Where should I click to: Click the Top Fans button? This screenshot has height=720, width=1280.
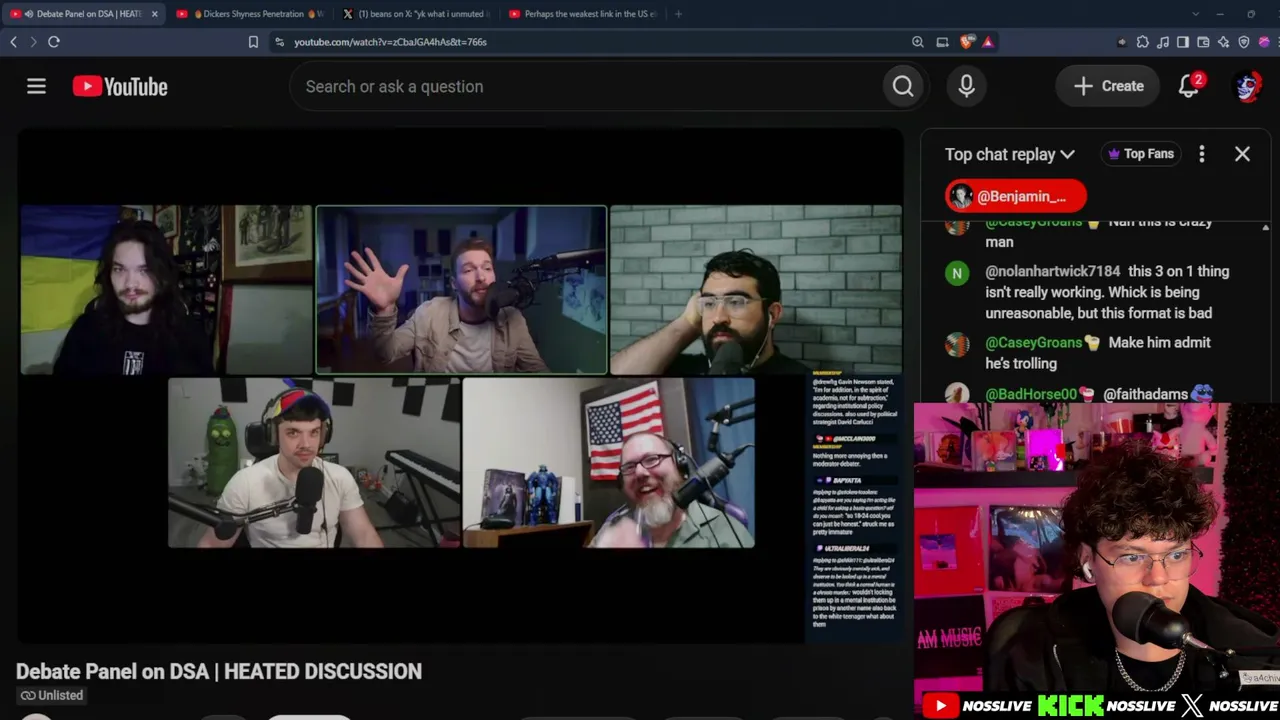pyautogui.click(x=1141, y=154)
